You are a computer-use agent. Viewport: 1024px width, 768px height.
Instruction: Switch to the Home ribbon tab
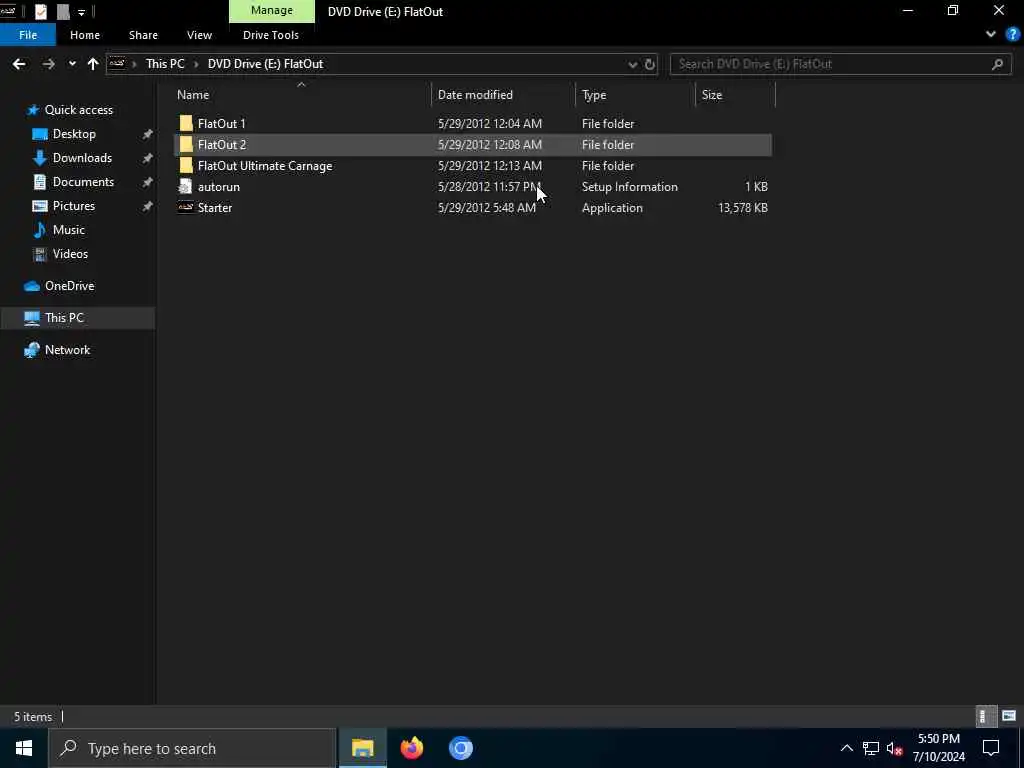click(85, 35)
